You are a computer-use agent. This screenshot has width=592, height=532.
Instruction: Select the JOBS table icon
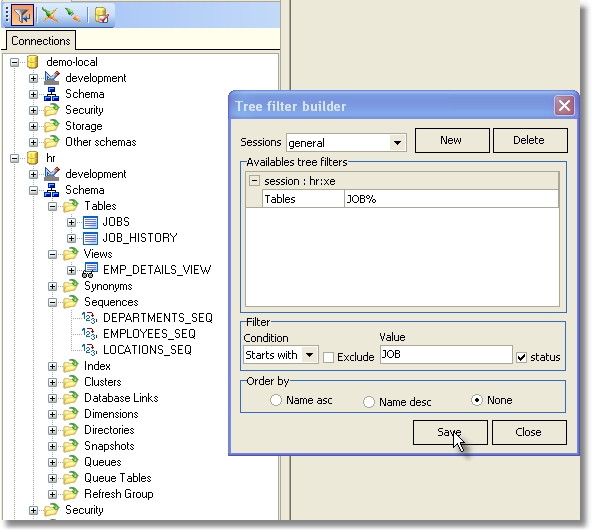point(90,222)
